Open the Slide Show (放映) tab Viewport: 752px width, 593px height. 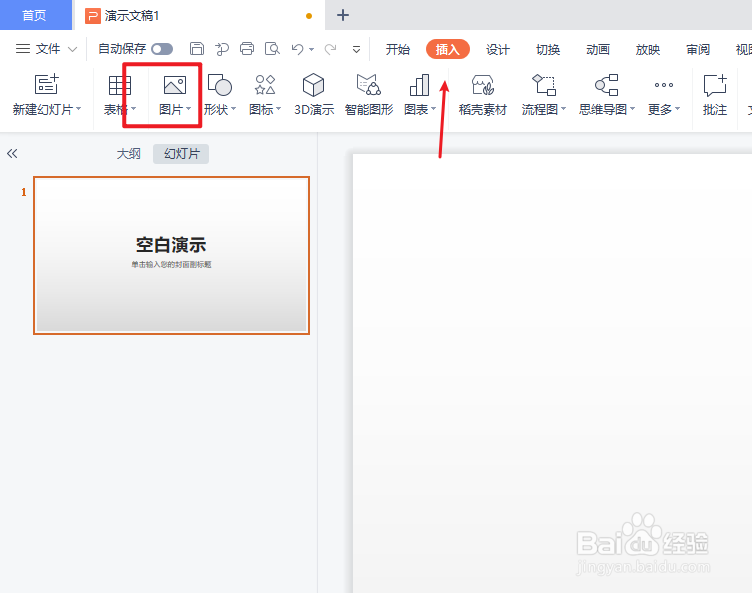click(647, 49)
